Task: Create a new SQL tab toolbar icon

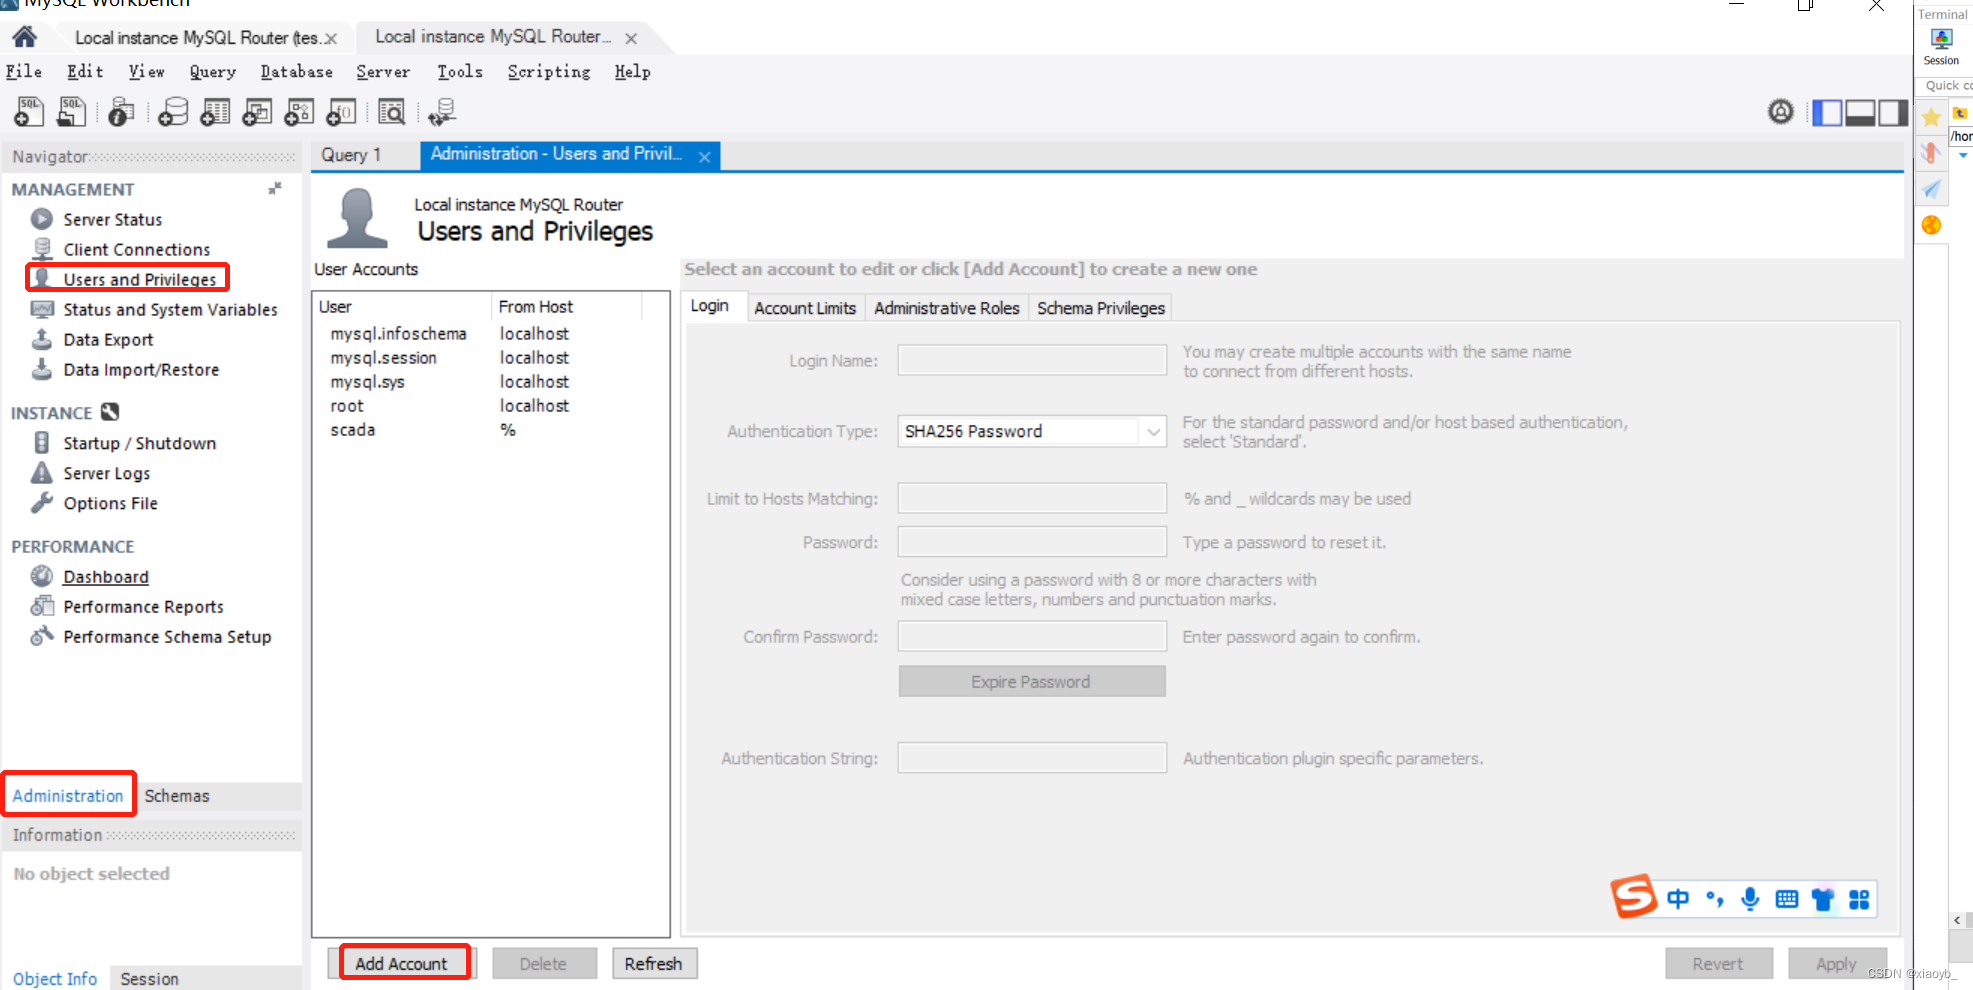Action: click(x=29, y=112)
